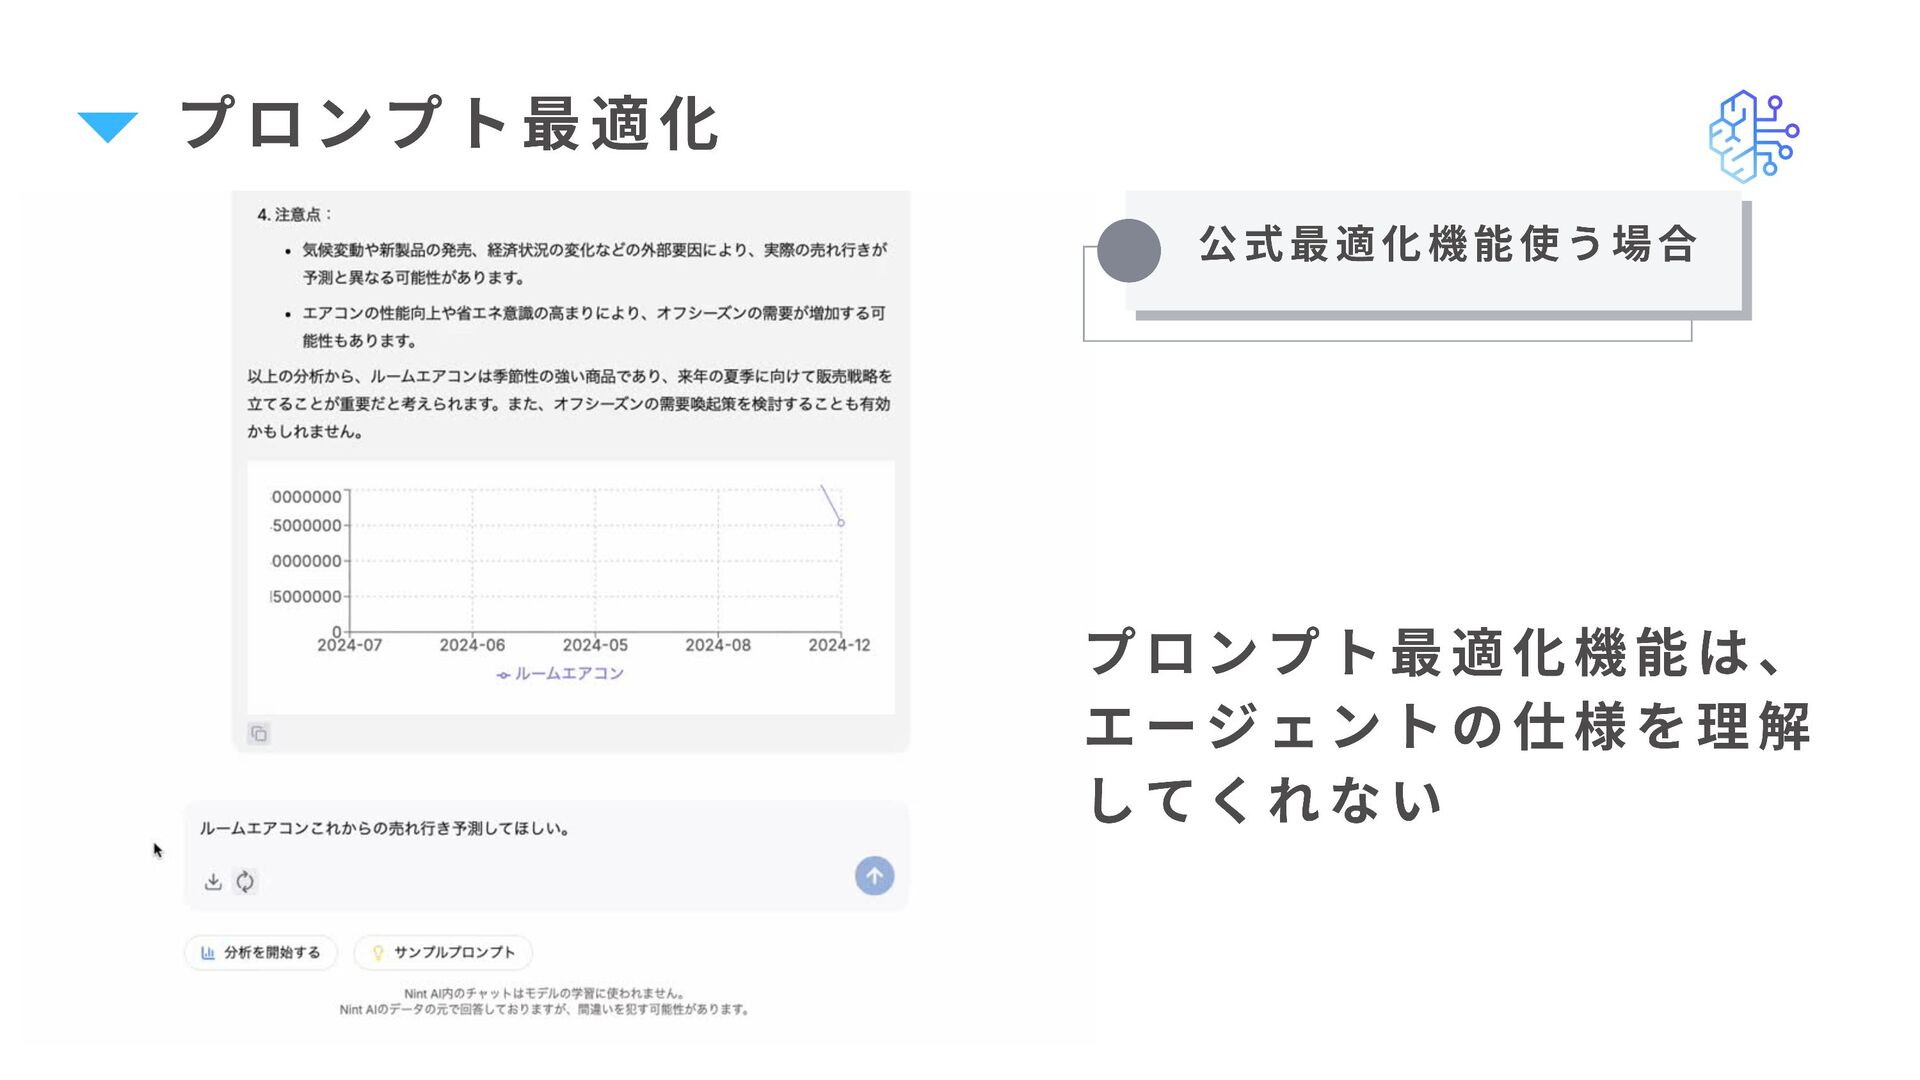Toggle the ルームエアコン legend entry in the chart
The width and height of the screenshot is (1920, 1080).
[561, 674]
